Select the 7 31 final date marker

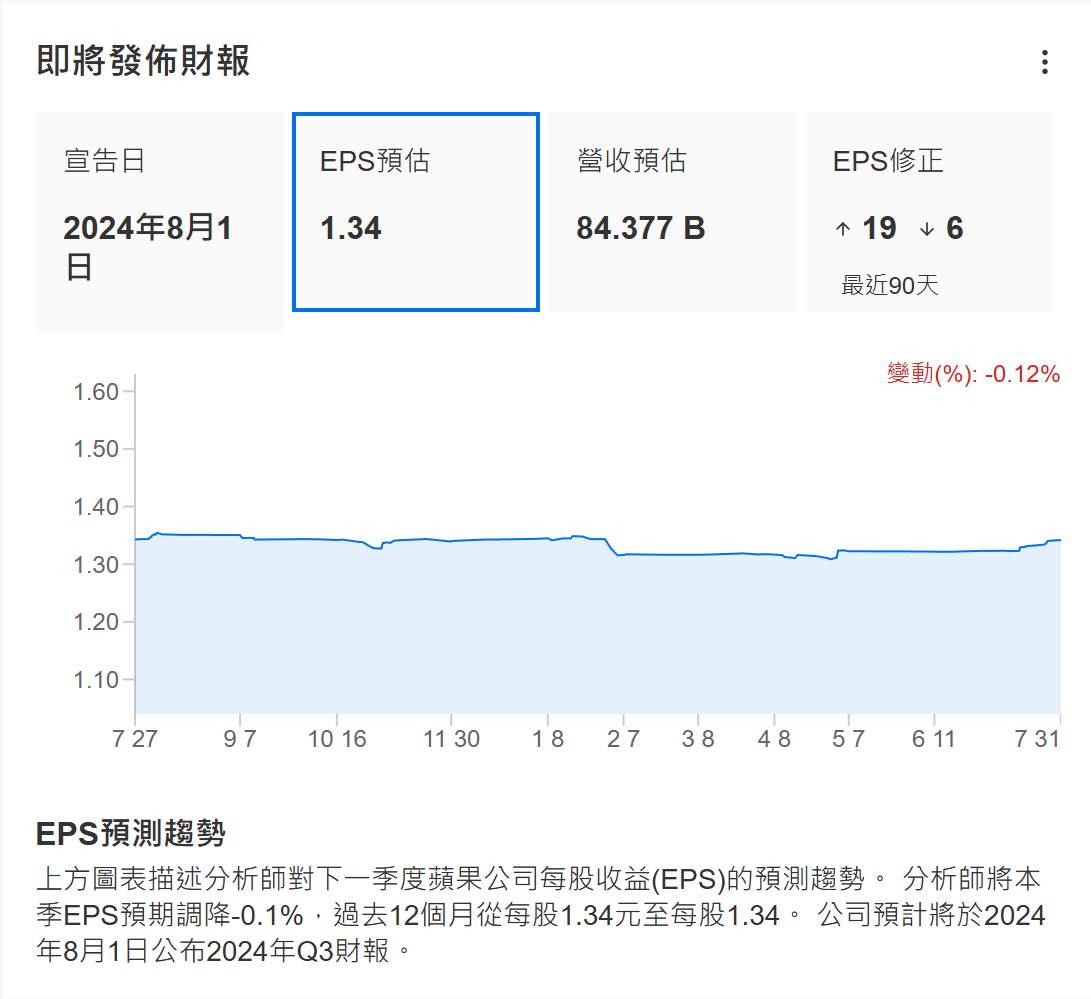point(1036,739)
